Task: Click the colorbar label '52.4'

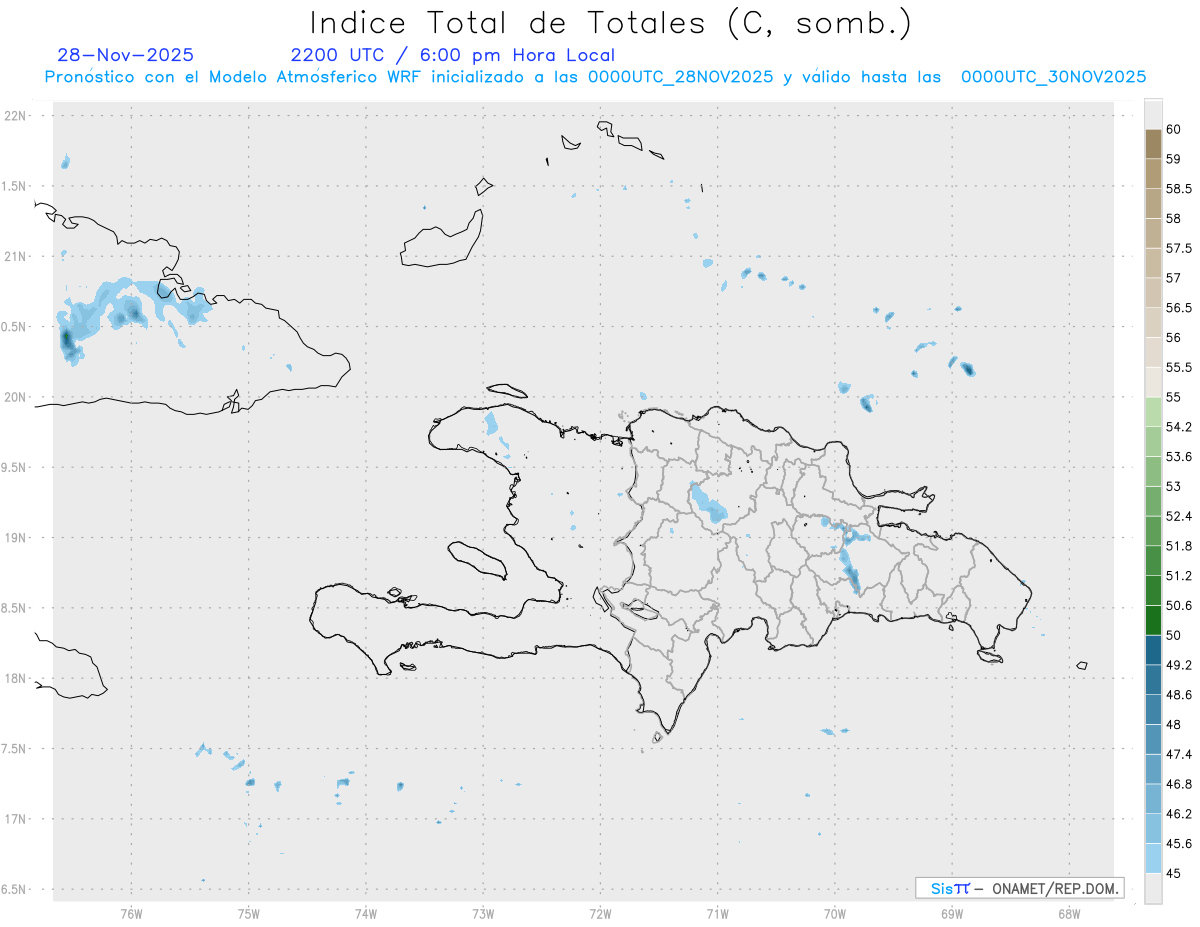Action: [x=1179, y=516]
